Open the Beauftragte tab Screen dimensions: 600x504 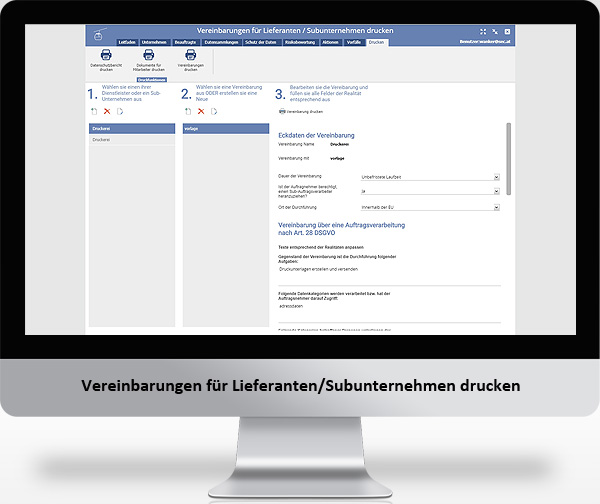coord(186,42)
